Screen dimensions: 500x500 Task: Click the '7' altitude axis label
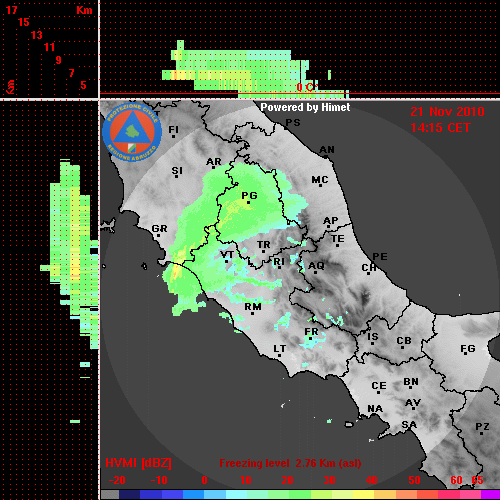71,73
